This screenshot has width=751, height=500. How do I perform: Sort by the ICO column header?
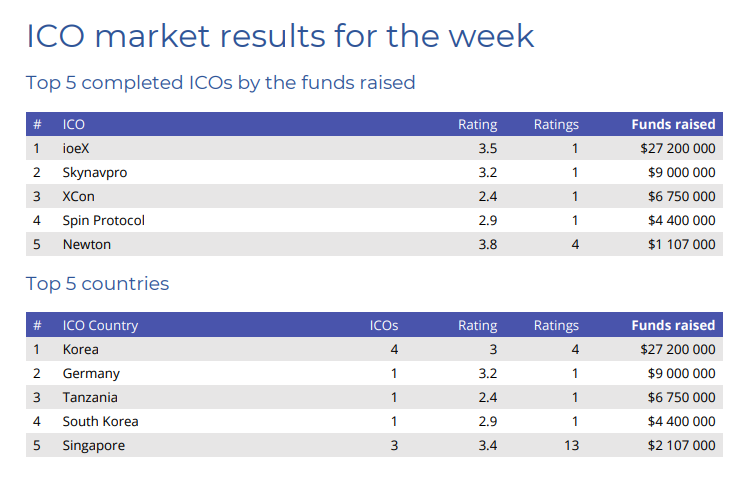click(x=74, y=125)
